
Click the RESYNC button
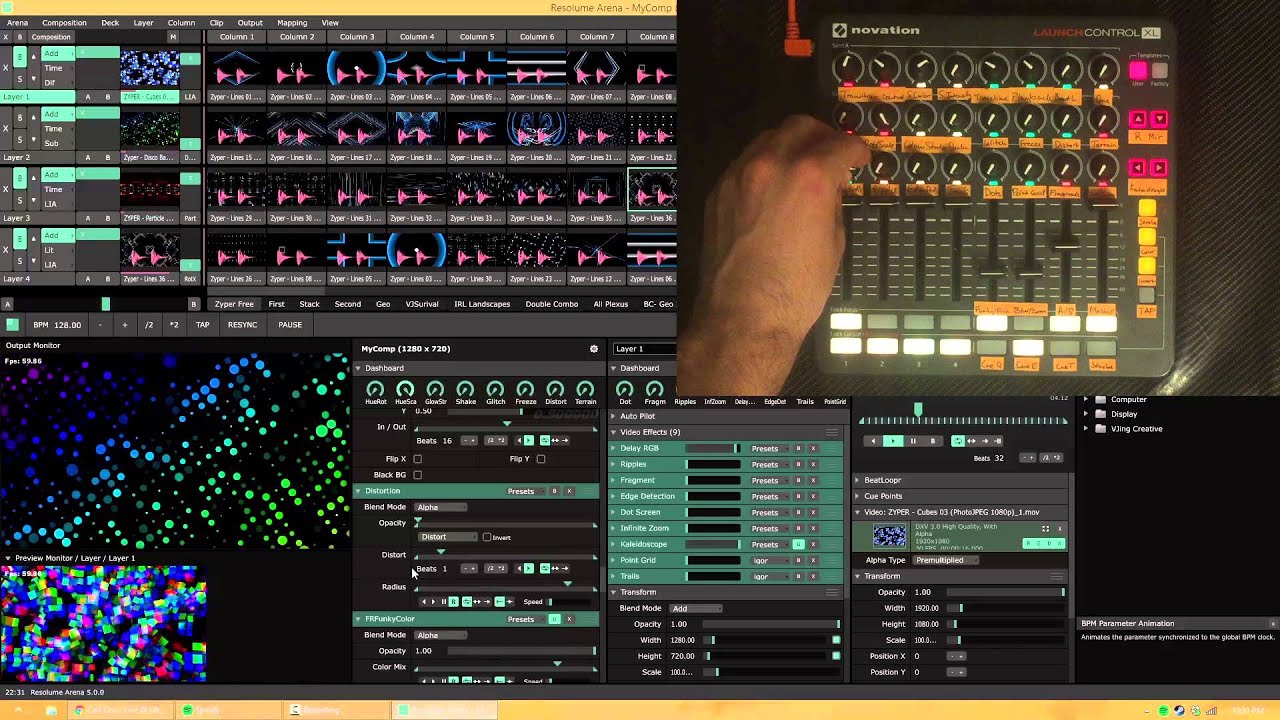pos(242,325)
